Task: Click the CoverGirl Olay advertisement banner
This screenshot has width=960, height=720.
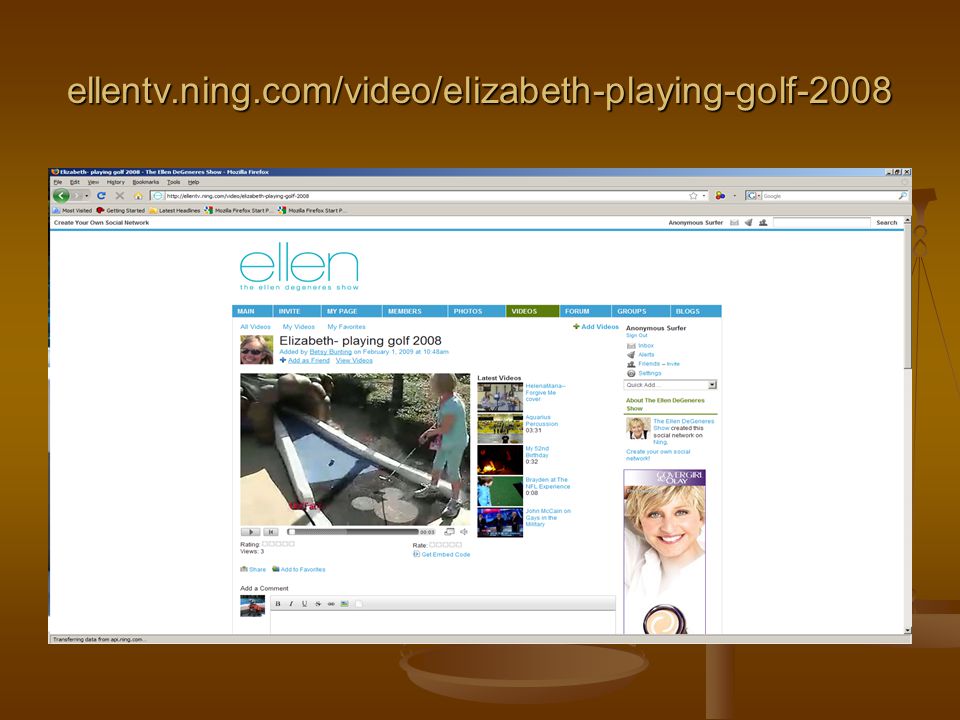Action: point(664,551)
